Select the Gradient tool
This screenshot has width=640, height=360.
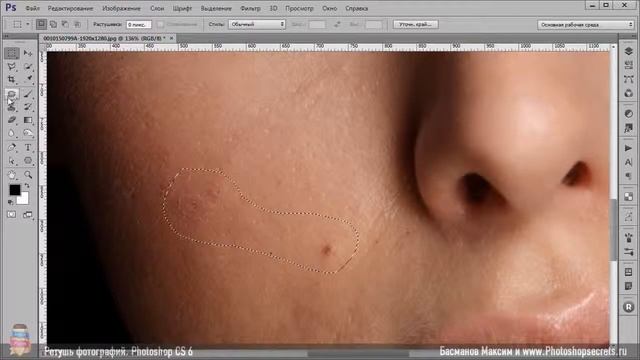tap(28, 120)
